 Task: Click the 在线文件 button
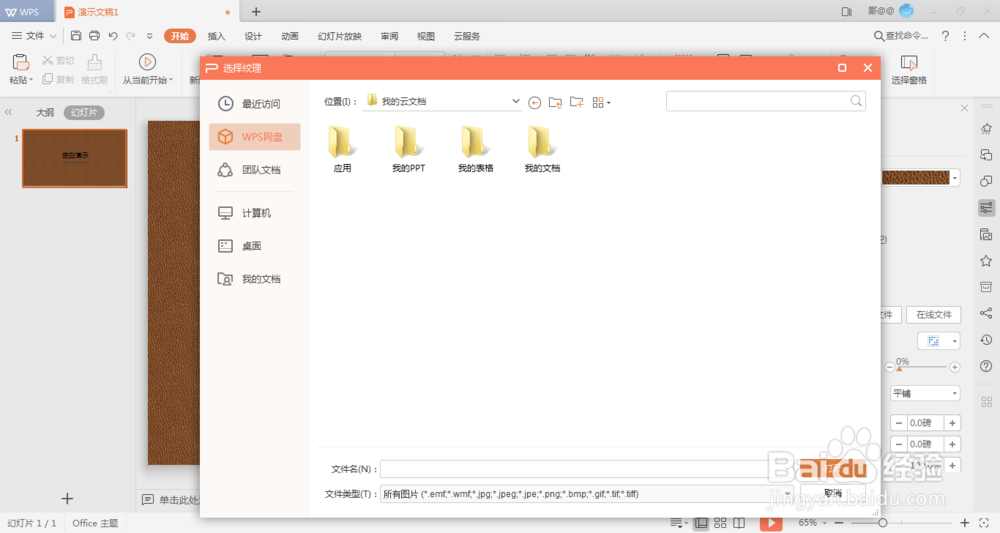point(934,315)
